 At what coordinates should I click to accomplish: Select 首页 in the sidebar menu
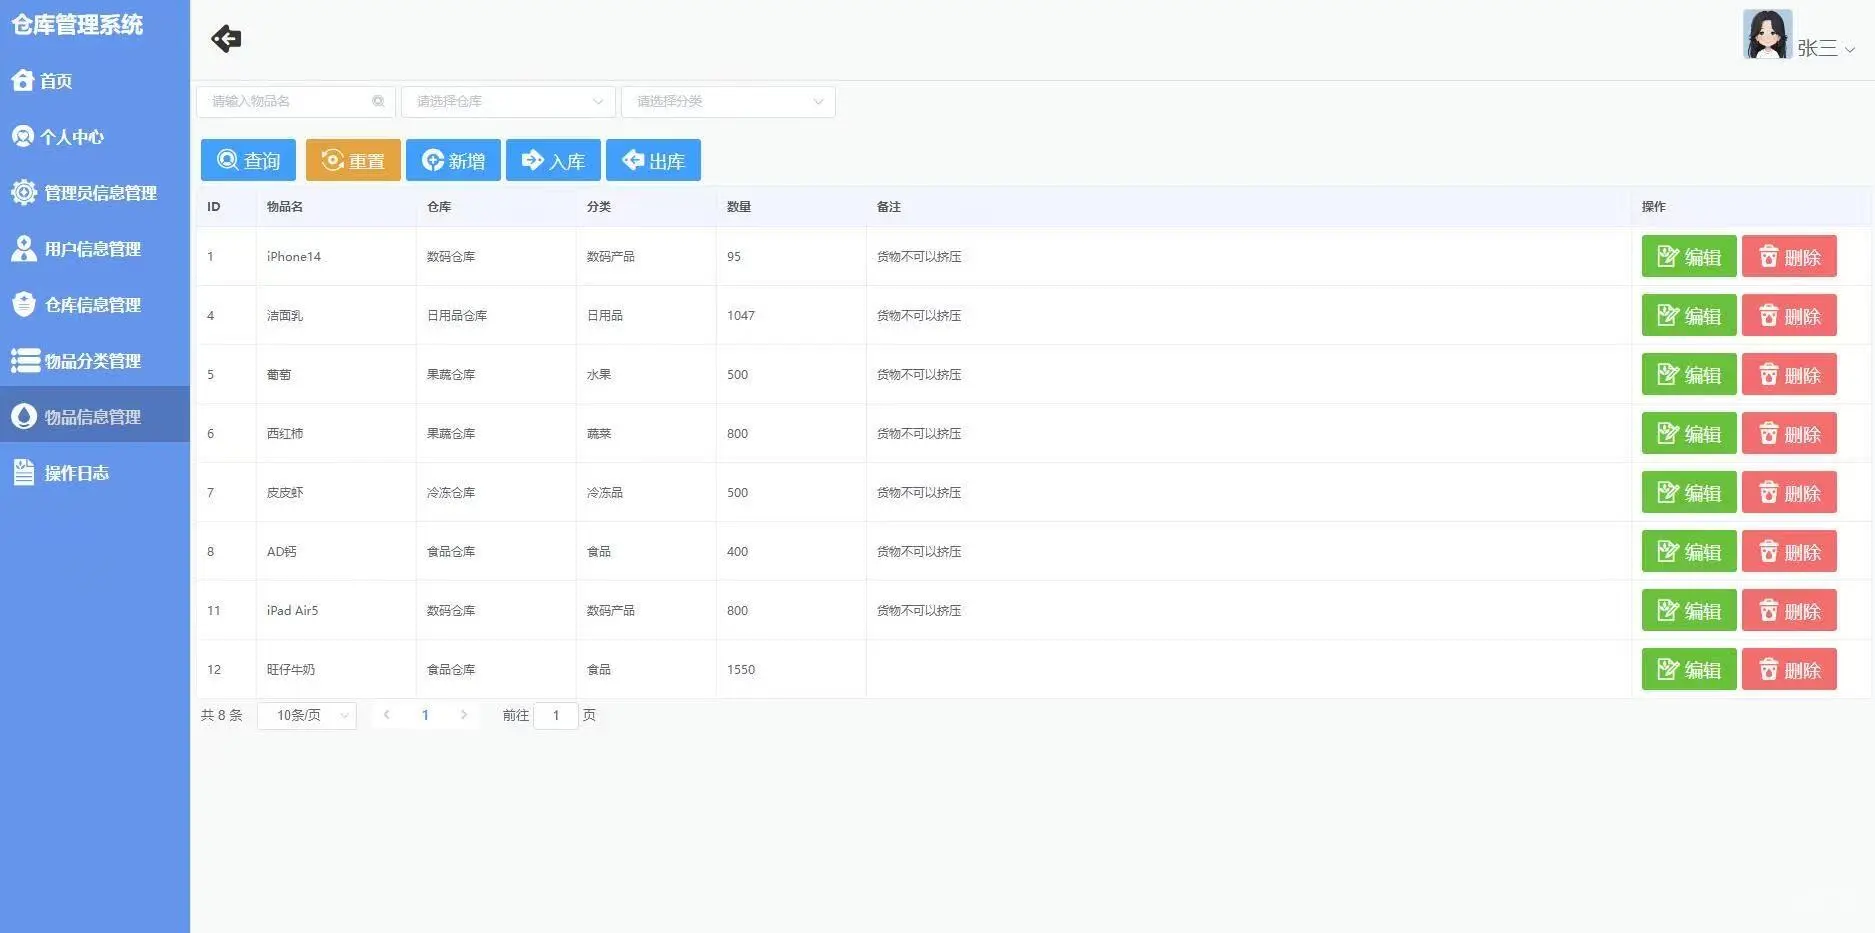coord(55,81)
